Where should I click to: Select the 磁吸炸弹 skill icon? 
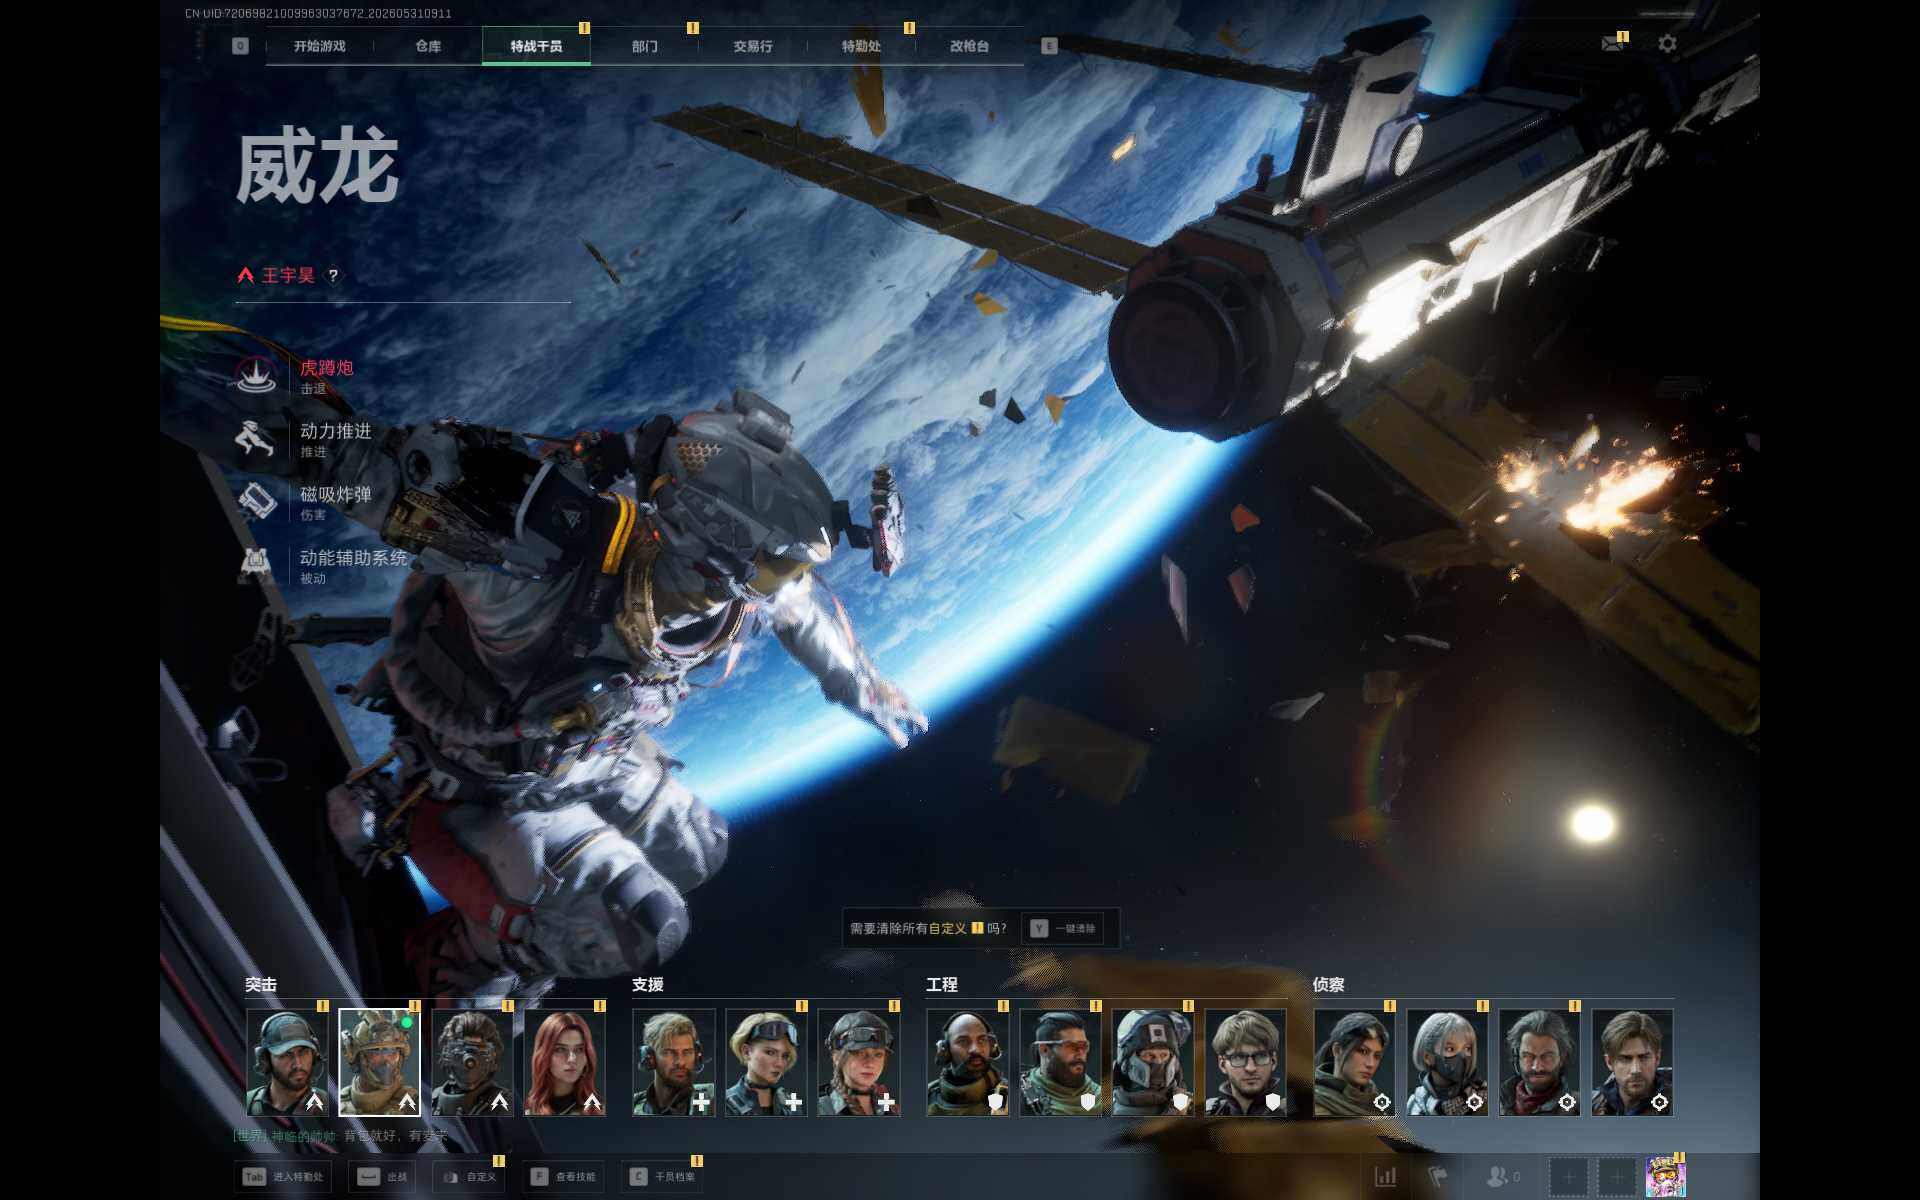click(x=256, y=502)
